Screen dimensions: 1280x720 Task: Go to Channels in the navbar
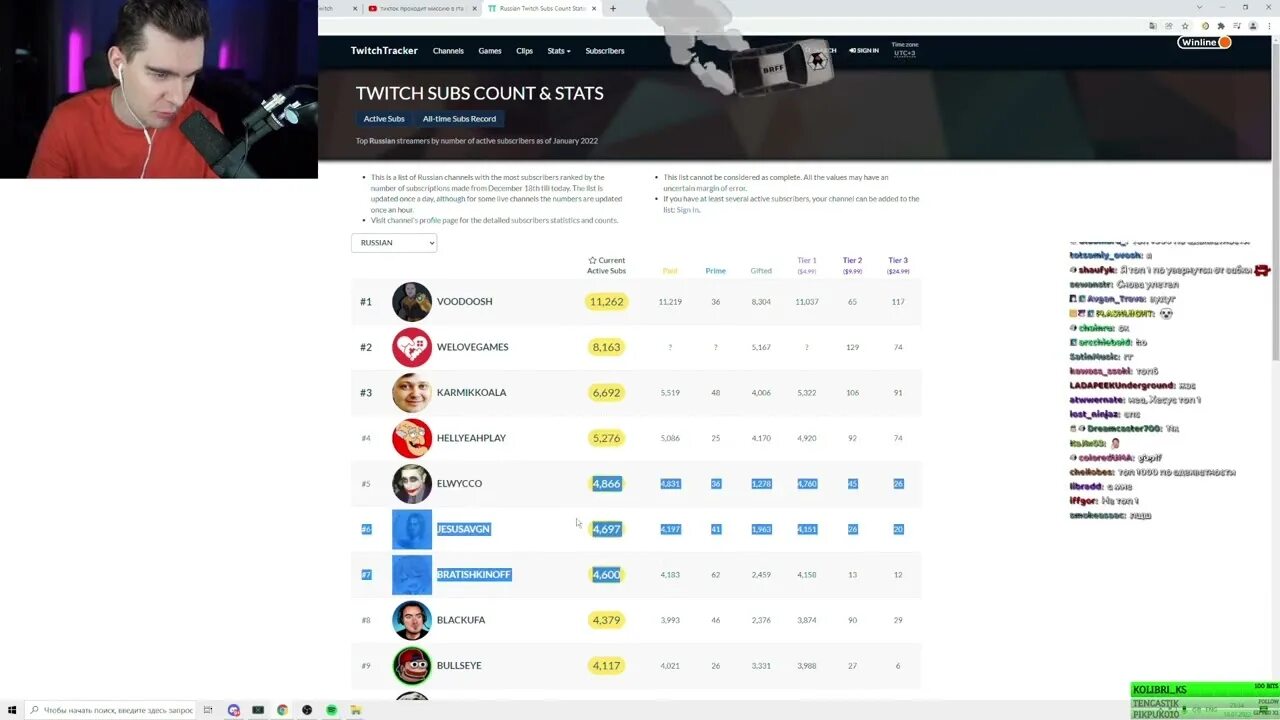point(448,51)
